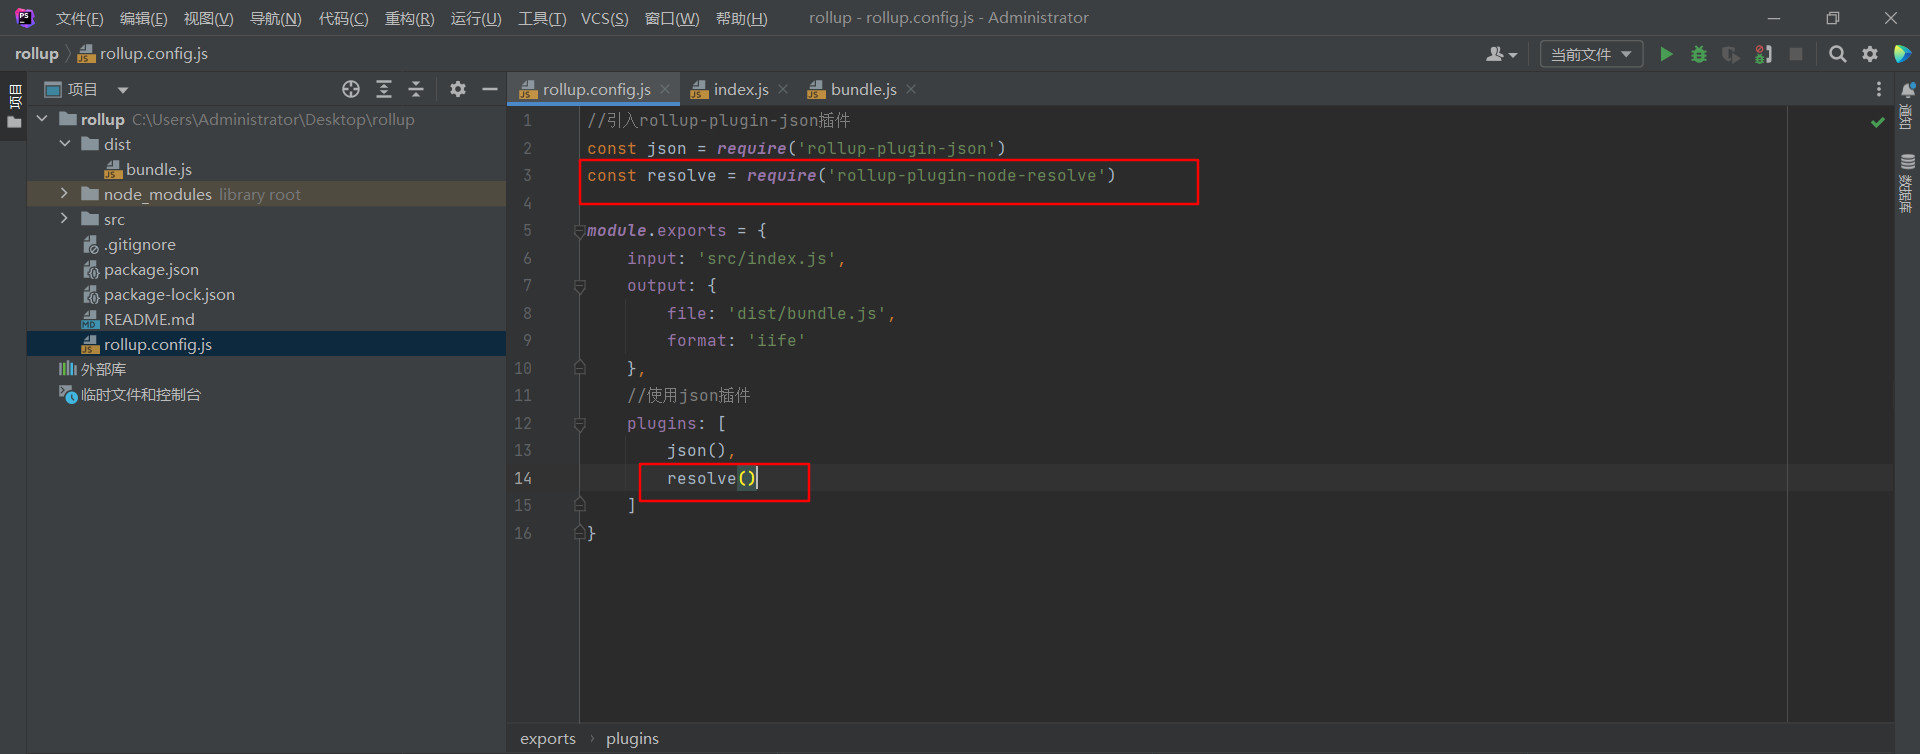
Task: Open Notifications tool window on right strip
Action: coord(1907,105)
